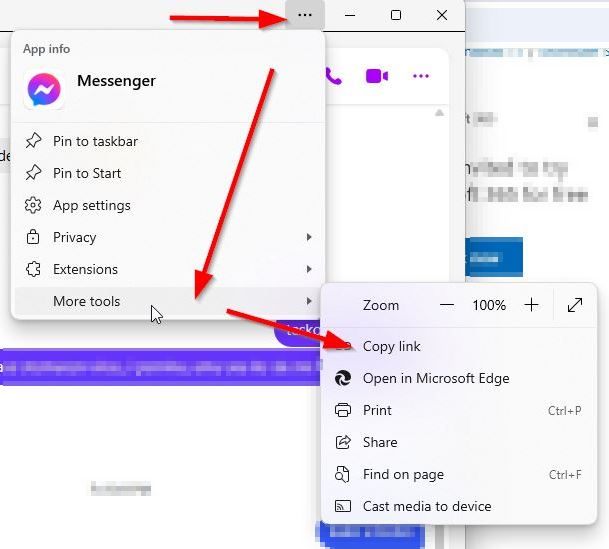609x549 pixels.
Task: Choose Copy link from submenu
Action: pos(459,346)
